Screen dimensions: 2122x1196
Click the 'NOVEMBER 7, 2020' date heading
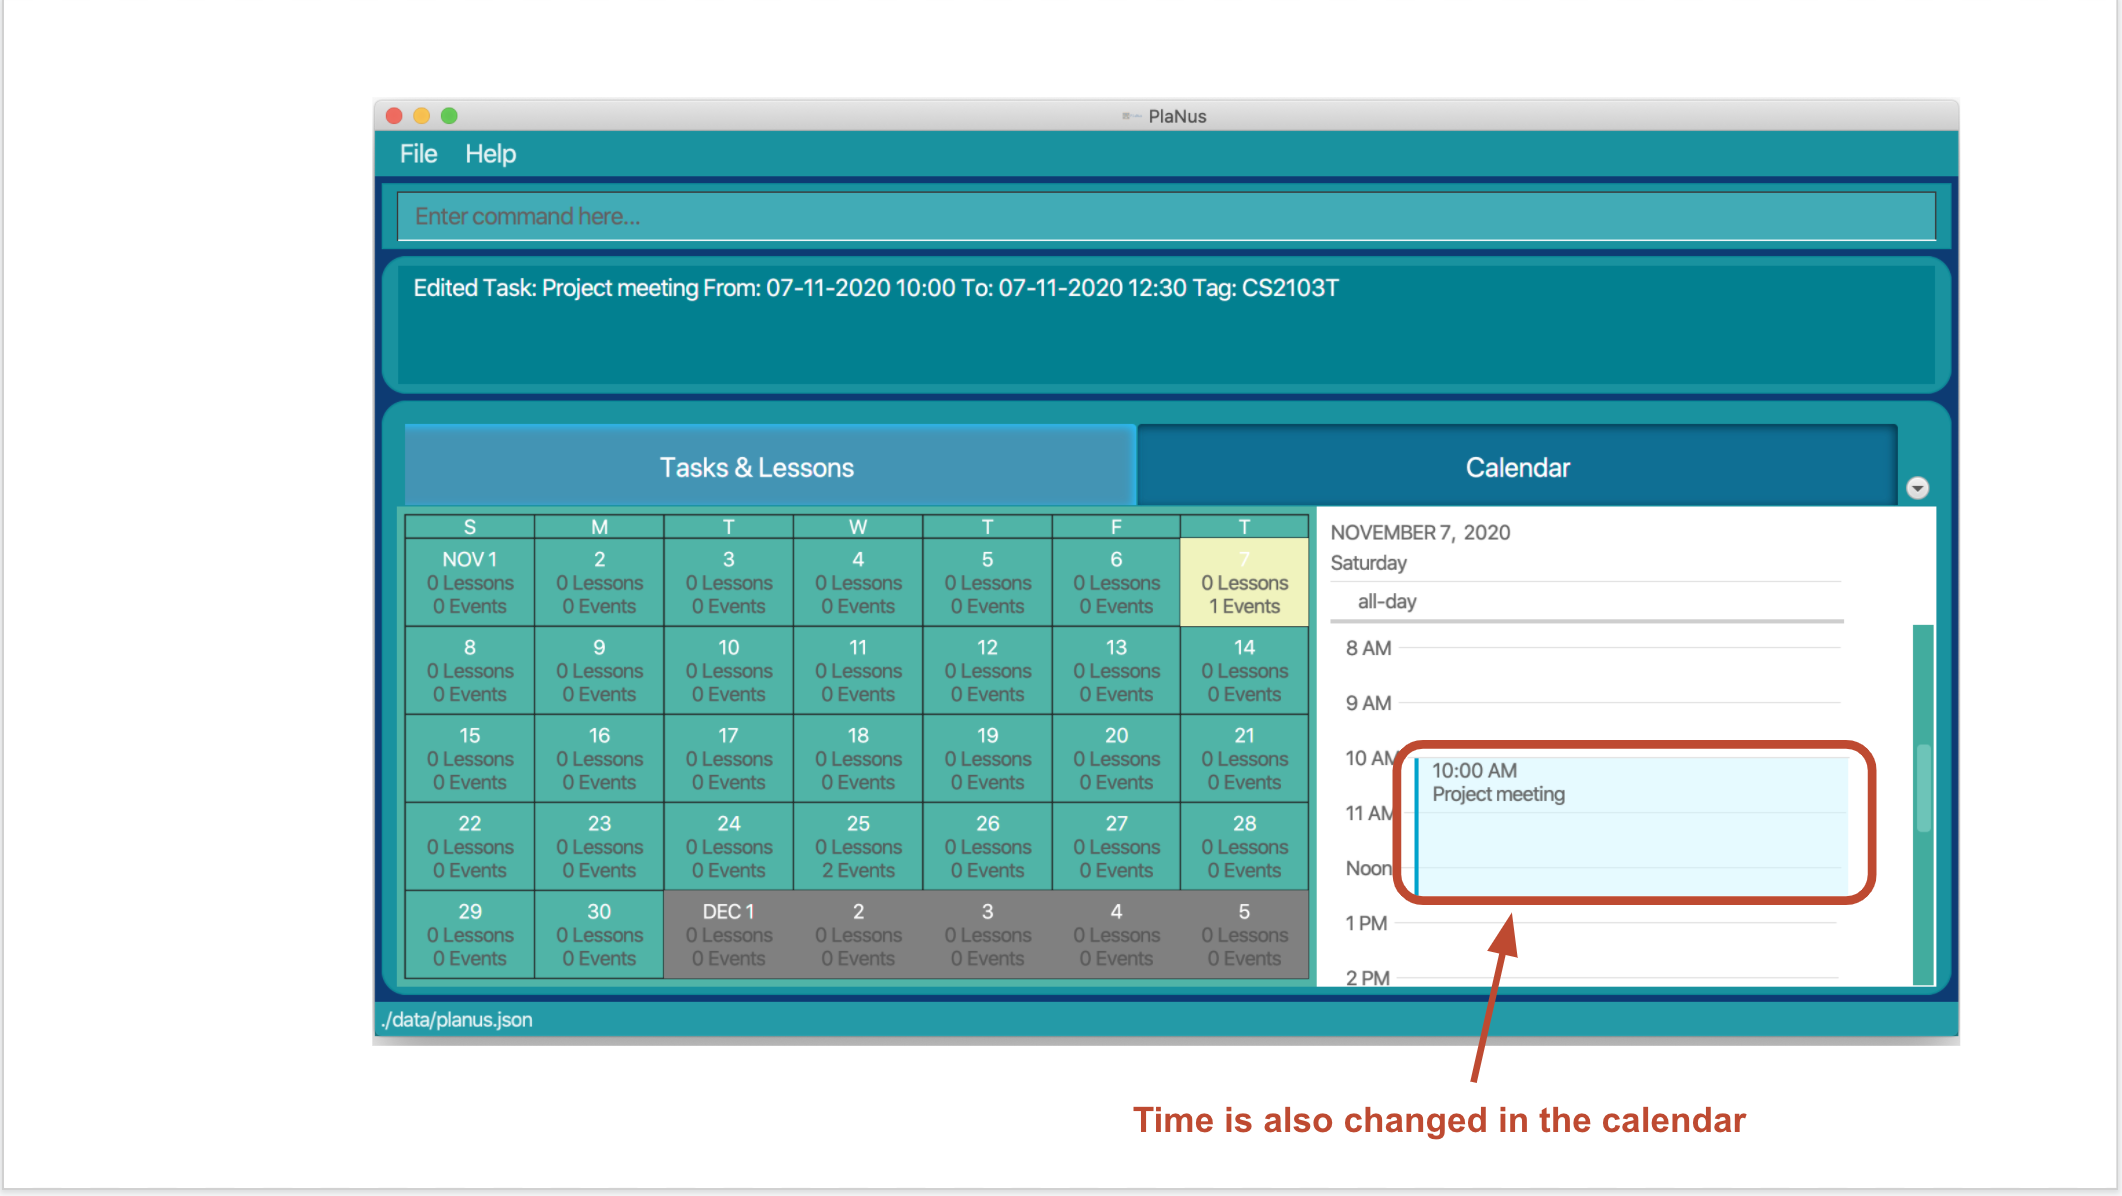(1420, 533)
